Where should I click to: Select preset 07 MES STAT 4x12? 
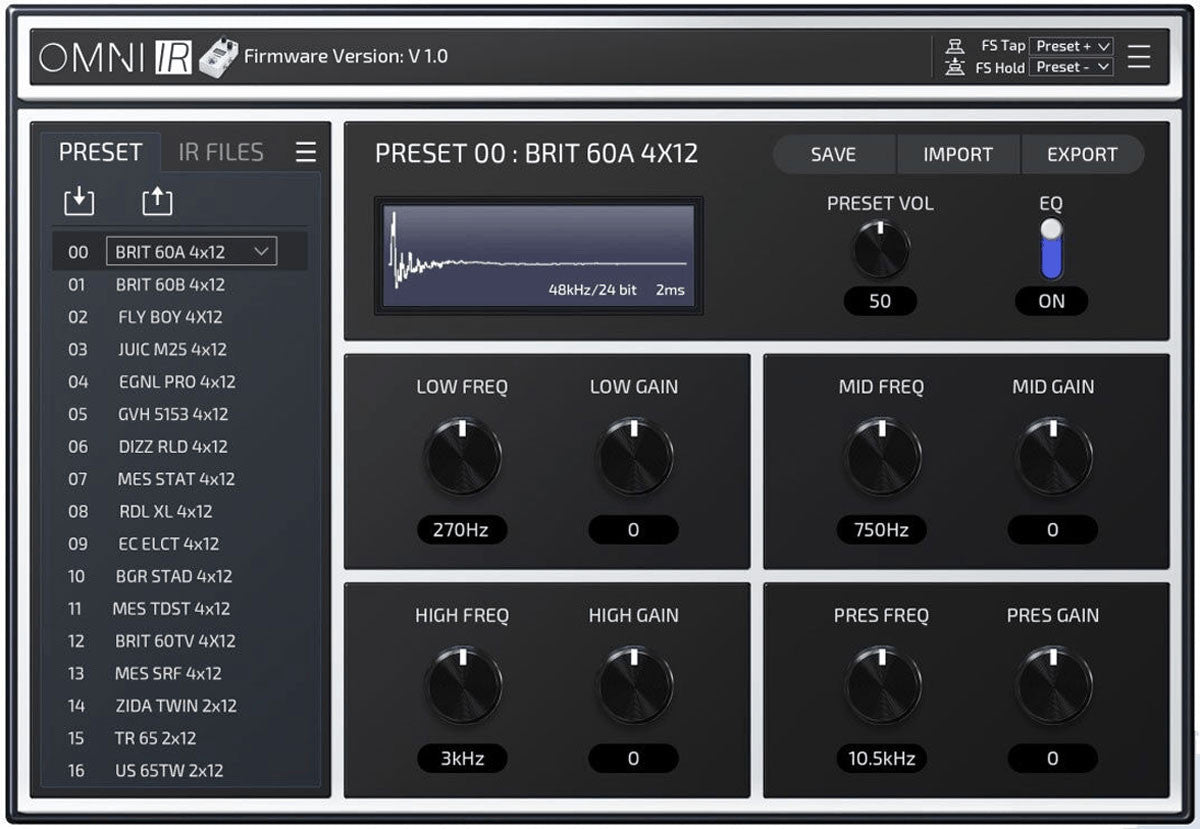[x=180, y=479]
